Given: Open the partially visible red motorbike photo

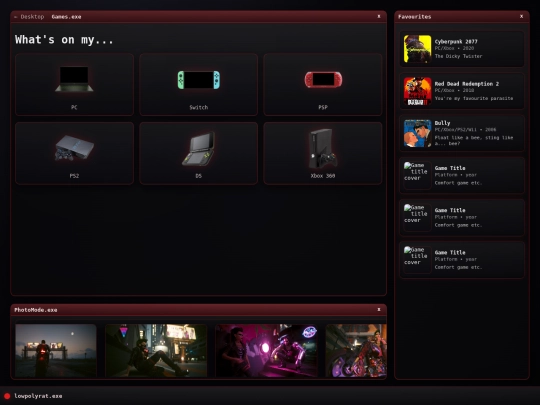Looking at the screenshot, I should 356,350.
